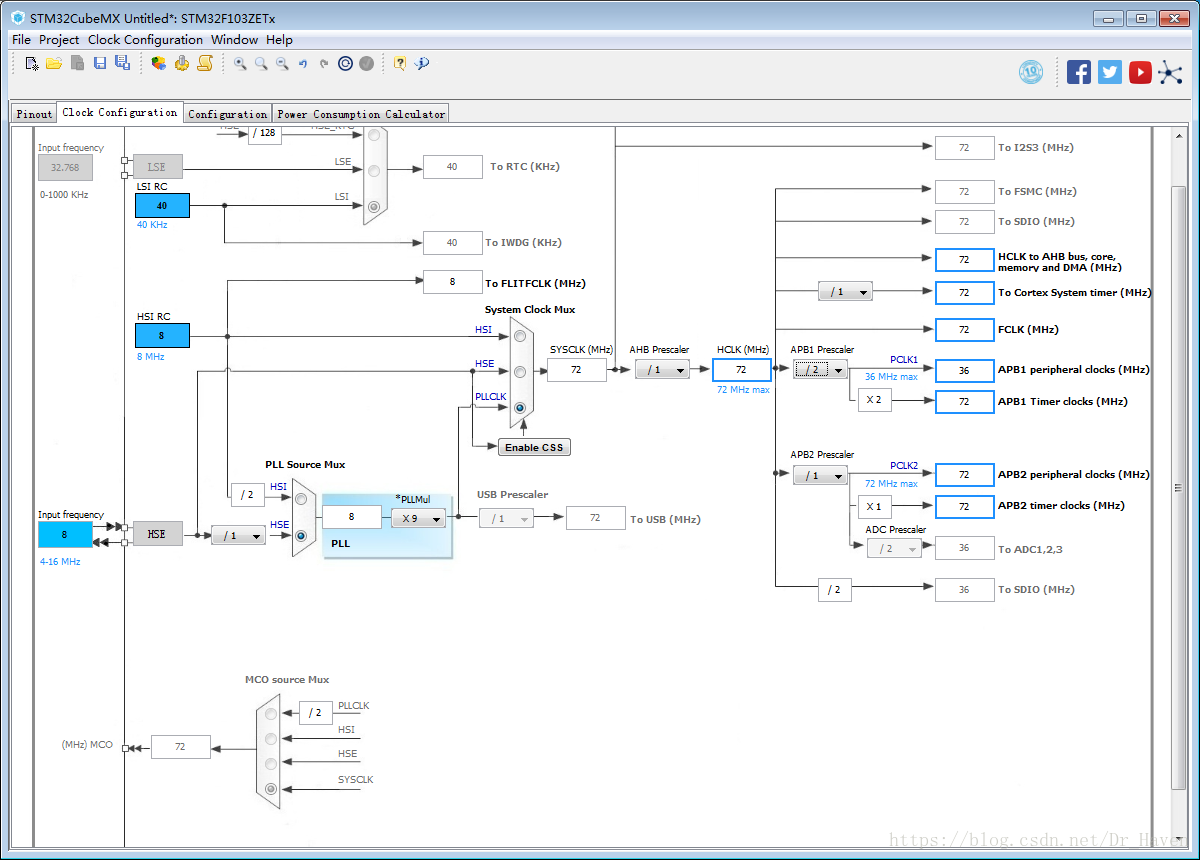Image resolution: width=1200 pixels, height=860 pixels.
Task: Save the project using floppy disk icon
Action: point(100,63)
